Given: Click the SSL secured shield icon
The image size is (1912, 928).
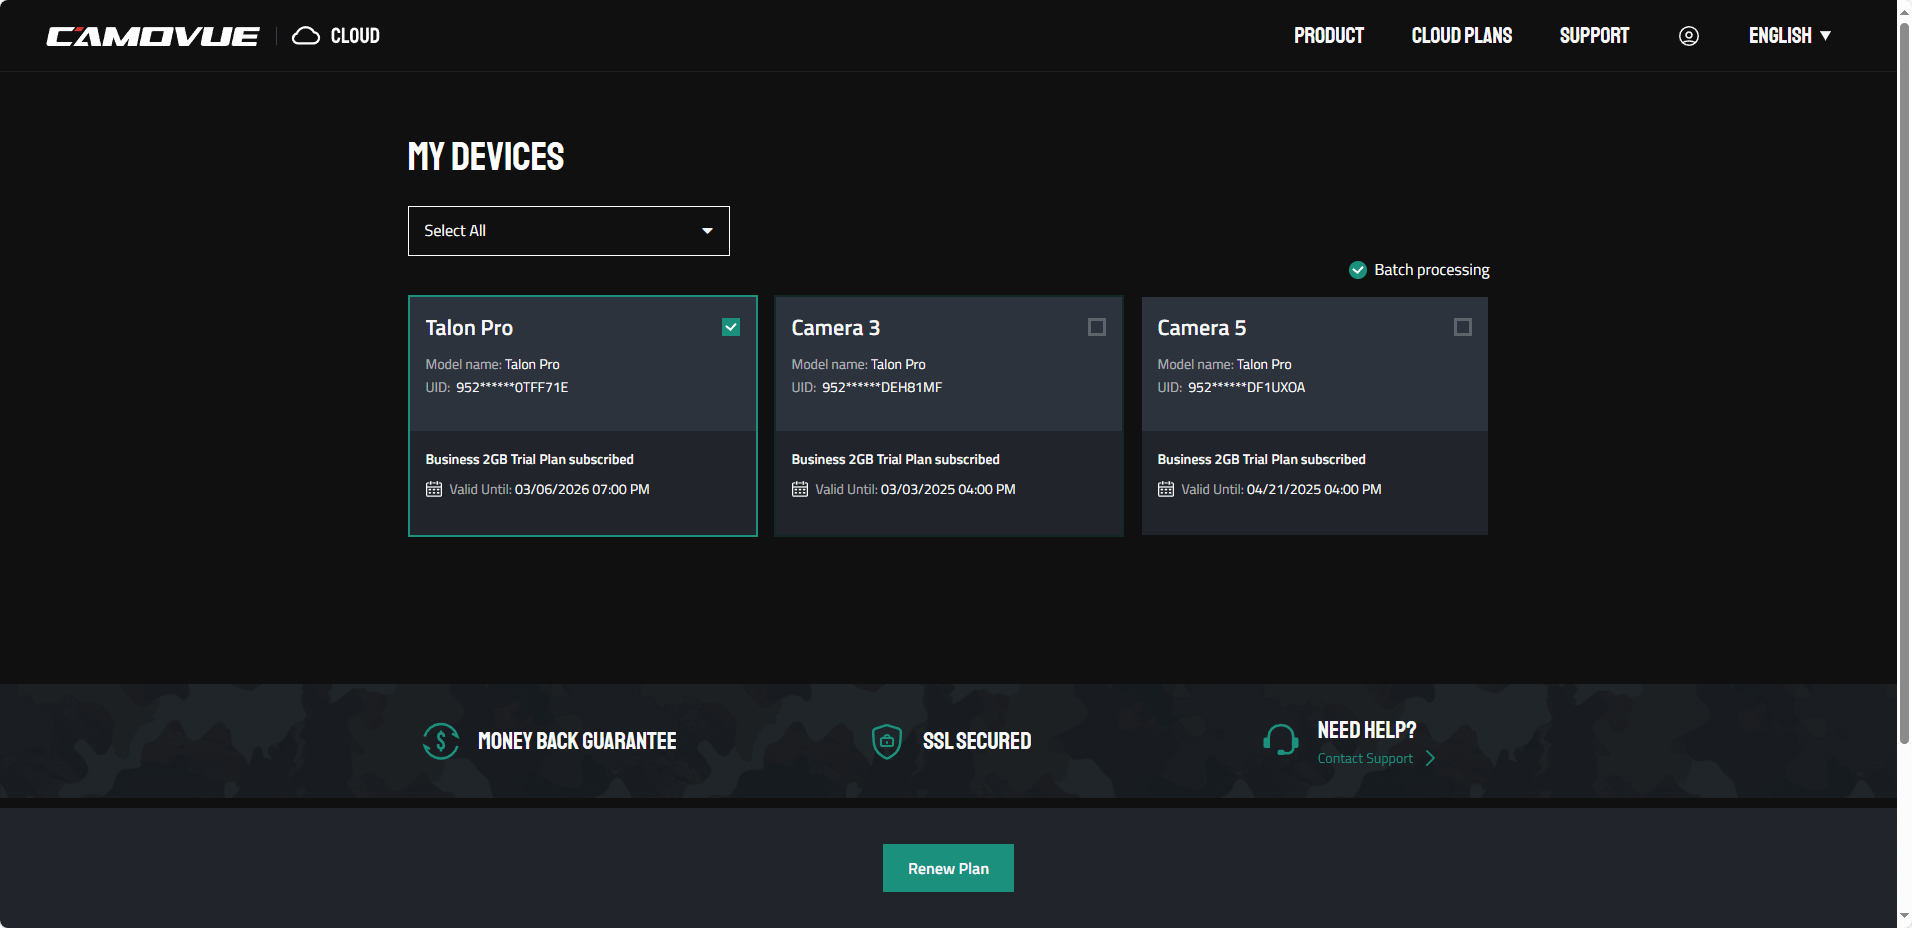Looking at the screenshot, I should pyautogui.click(x=887, y=741).
